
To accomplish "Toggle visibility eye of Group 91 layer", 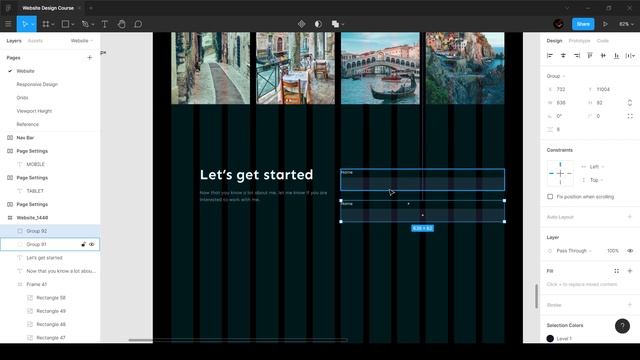I will click(x=92, y=244).
